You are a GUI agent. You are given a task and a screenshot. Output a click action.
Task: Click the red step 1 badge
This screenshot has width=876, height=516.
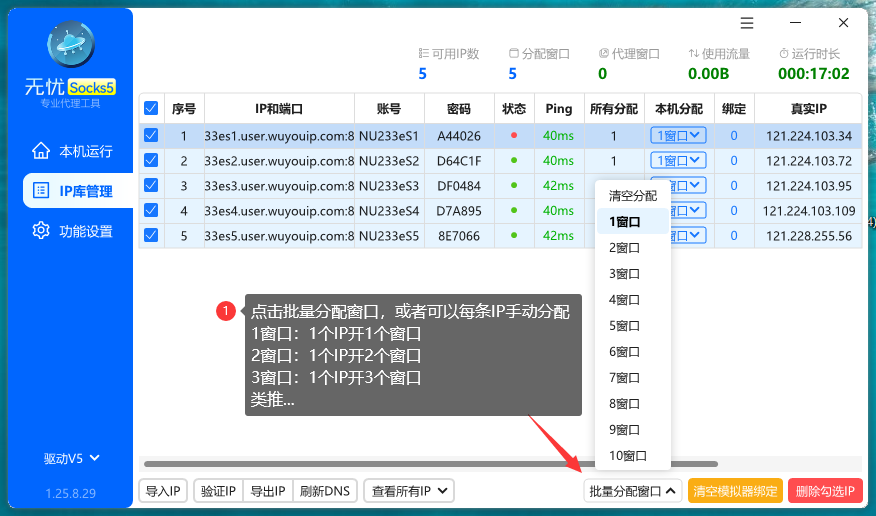click(x=226, y=311)
